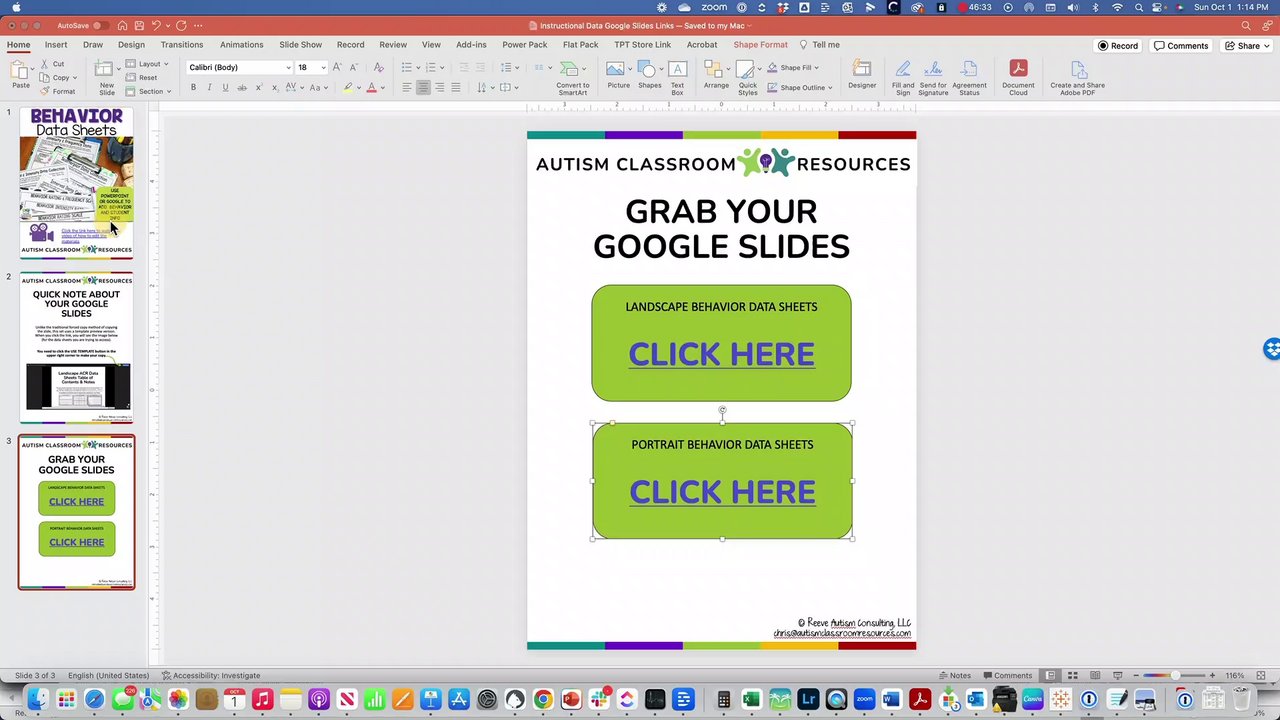The image size is (1280, 720).
Task: Justify the paragraph text
Action: tap(456, 87)
